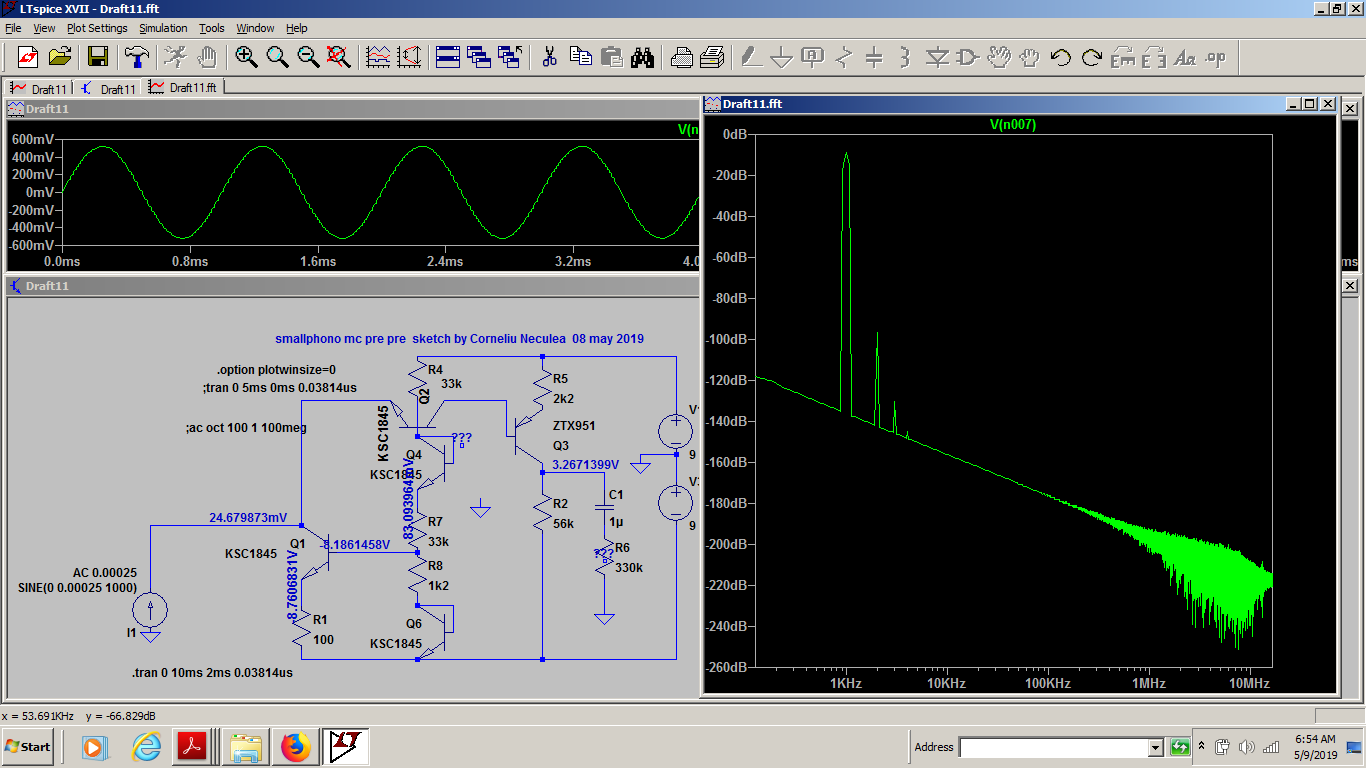The image size is (1366, 768).
Task: Click the Place Ground symbol icon
Action: 781,57
